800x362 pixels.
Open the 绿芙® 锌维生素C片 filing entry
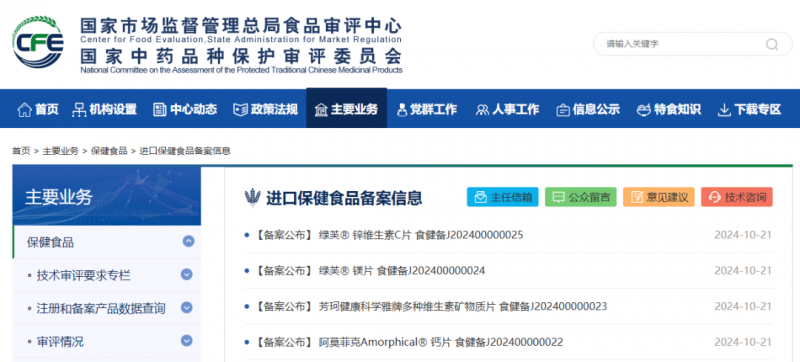coord(389,235)
